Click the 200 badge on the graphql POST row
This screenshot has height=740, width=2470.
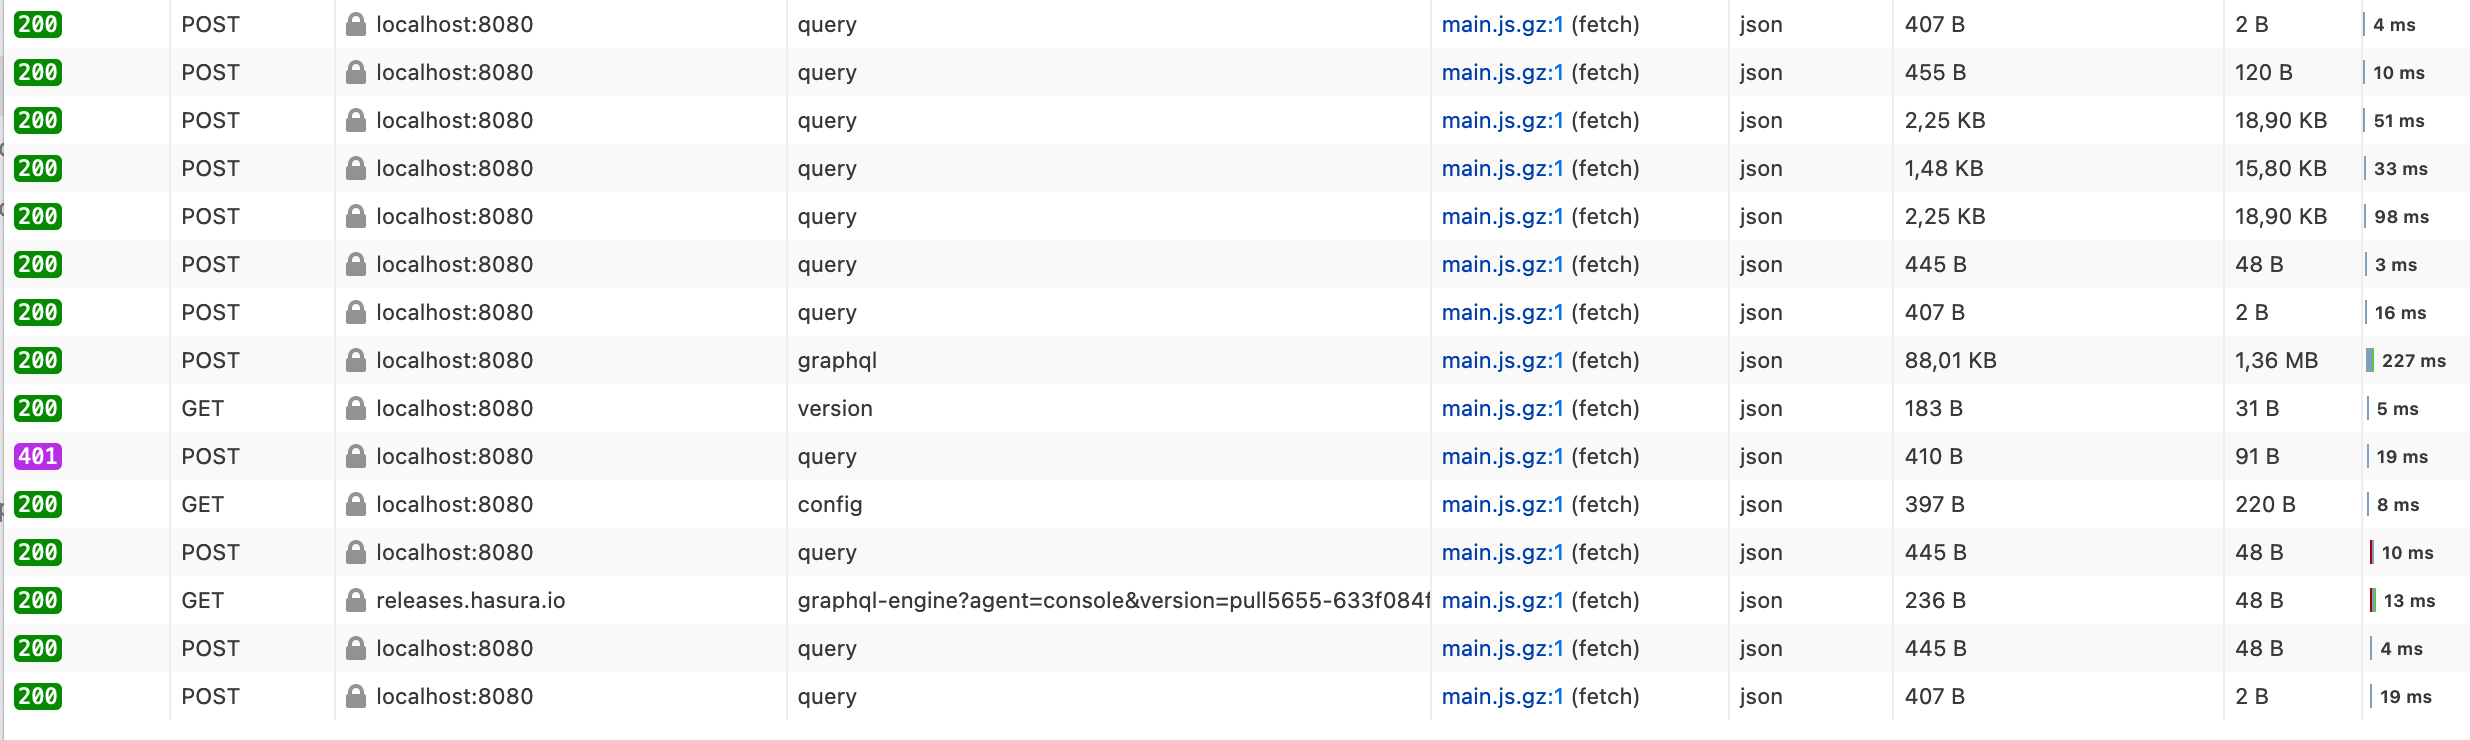click(x=36, y=360)
